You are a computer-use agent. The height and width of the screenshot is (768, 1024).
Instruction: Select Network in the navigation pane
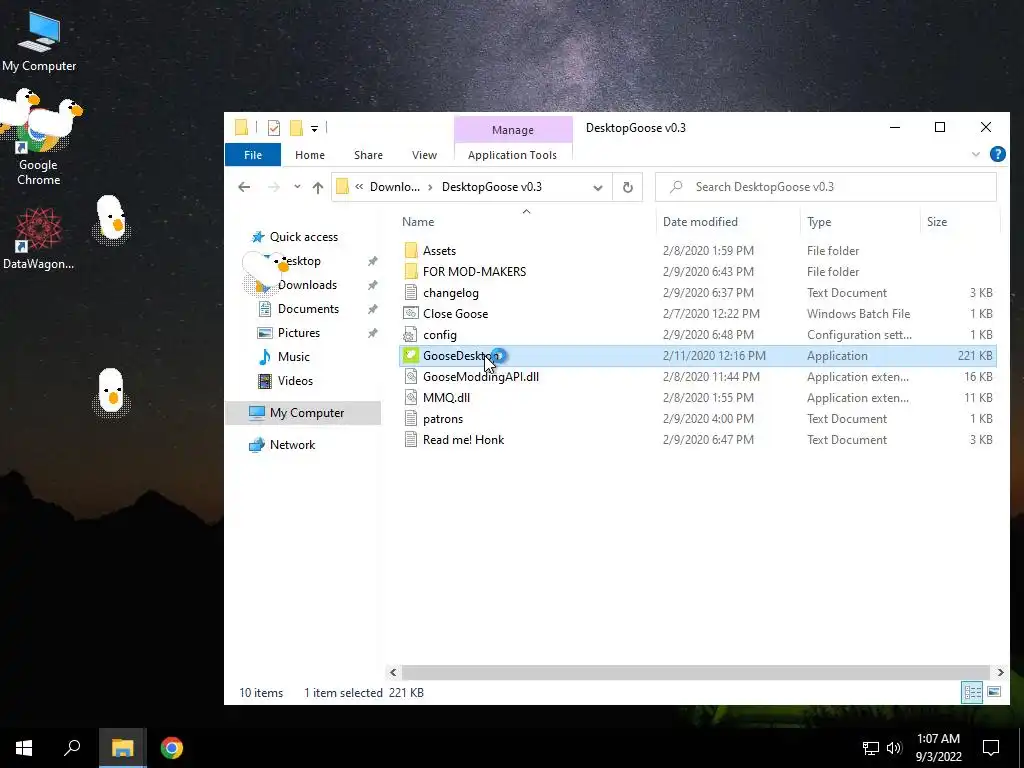point(292,445)
